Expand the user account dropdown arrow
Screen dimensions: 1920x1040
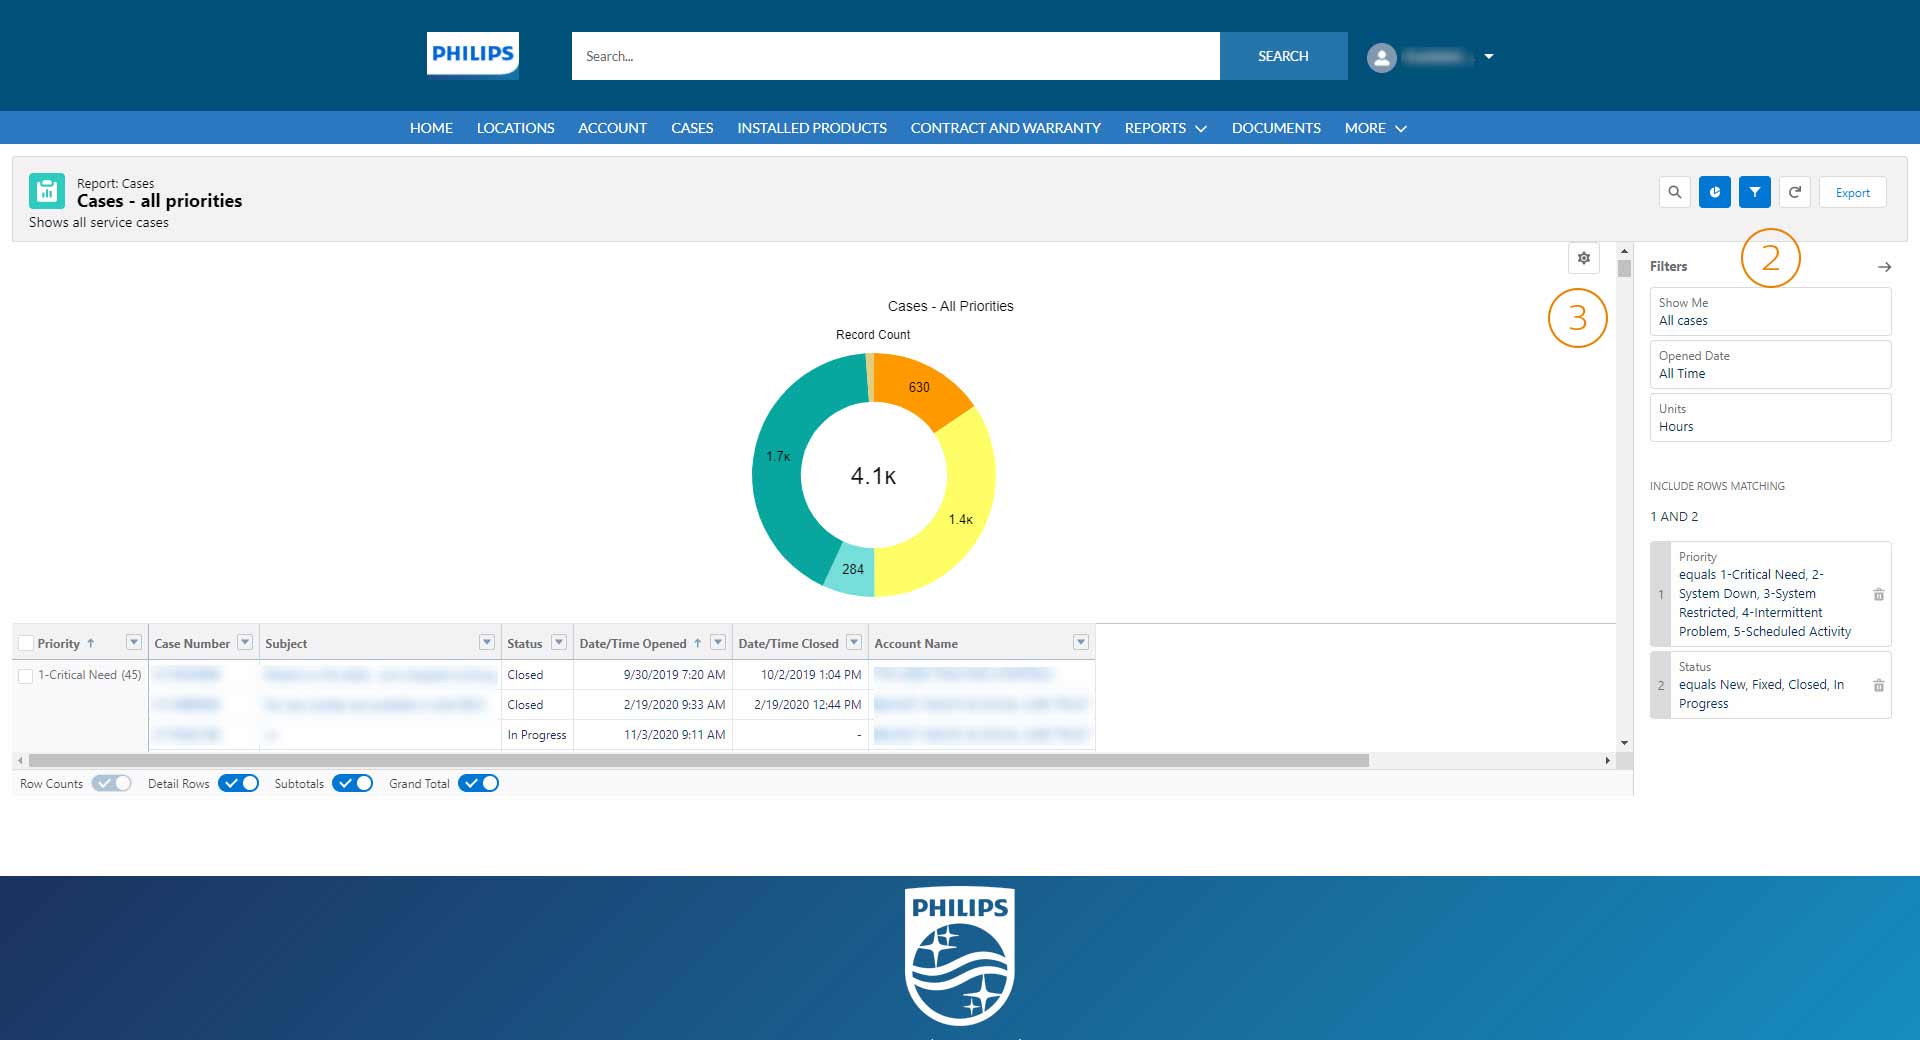(x=1489, y=57)
